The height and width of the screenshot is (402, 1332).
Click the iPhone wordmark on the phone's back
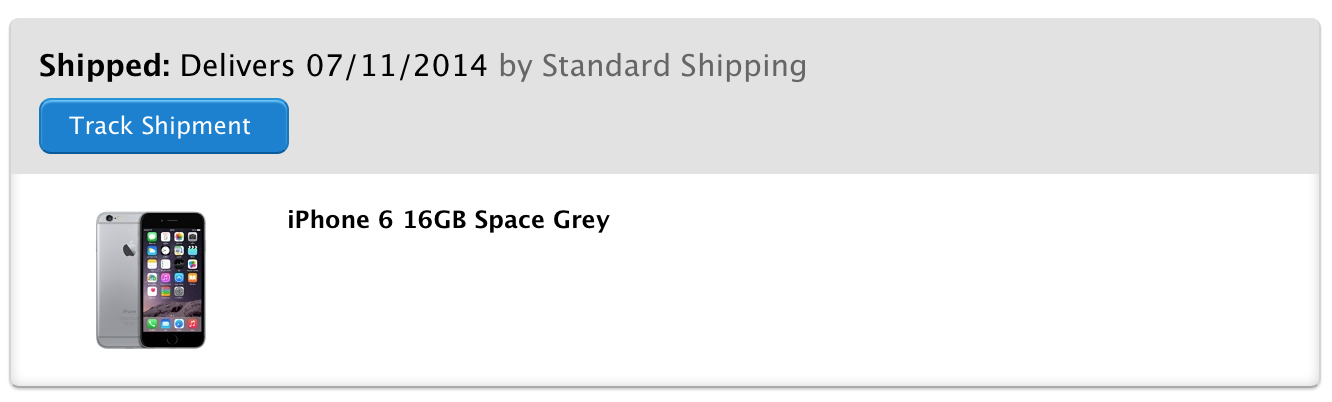pyautogui.click(x=129, y=311)
